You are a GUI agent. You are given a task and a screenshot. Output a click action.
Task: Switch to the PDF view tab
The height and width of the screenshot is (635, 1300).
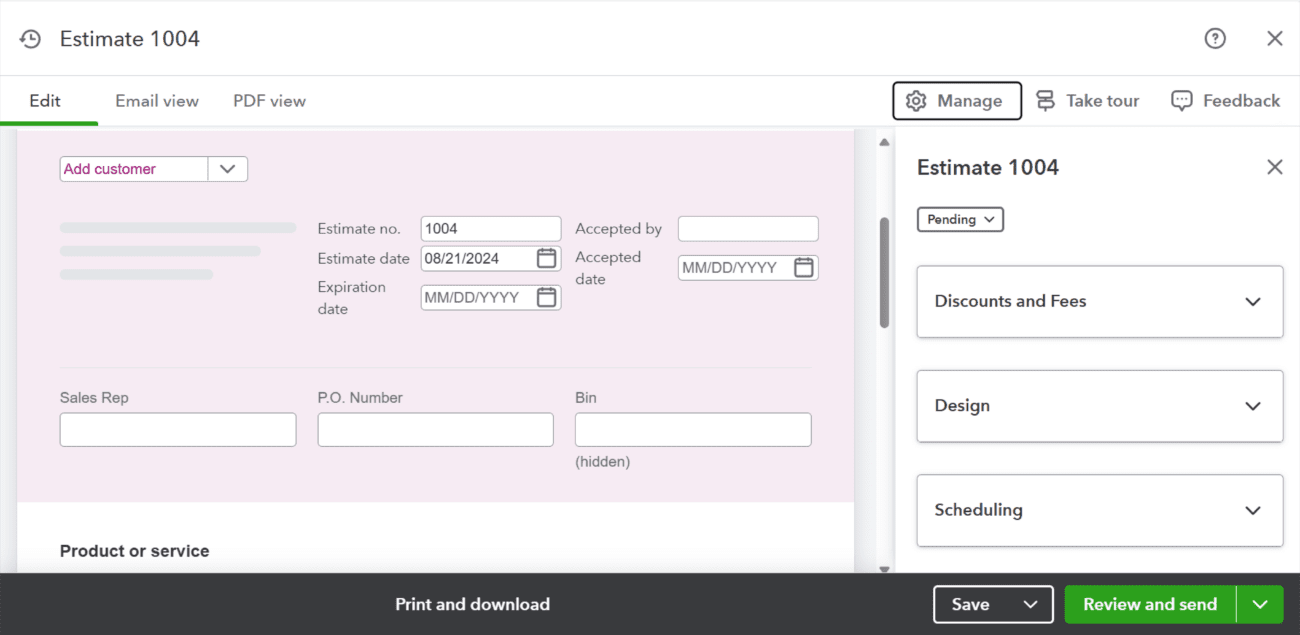[x=269, y=101]
